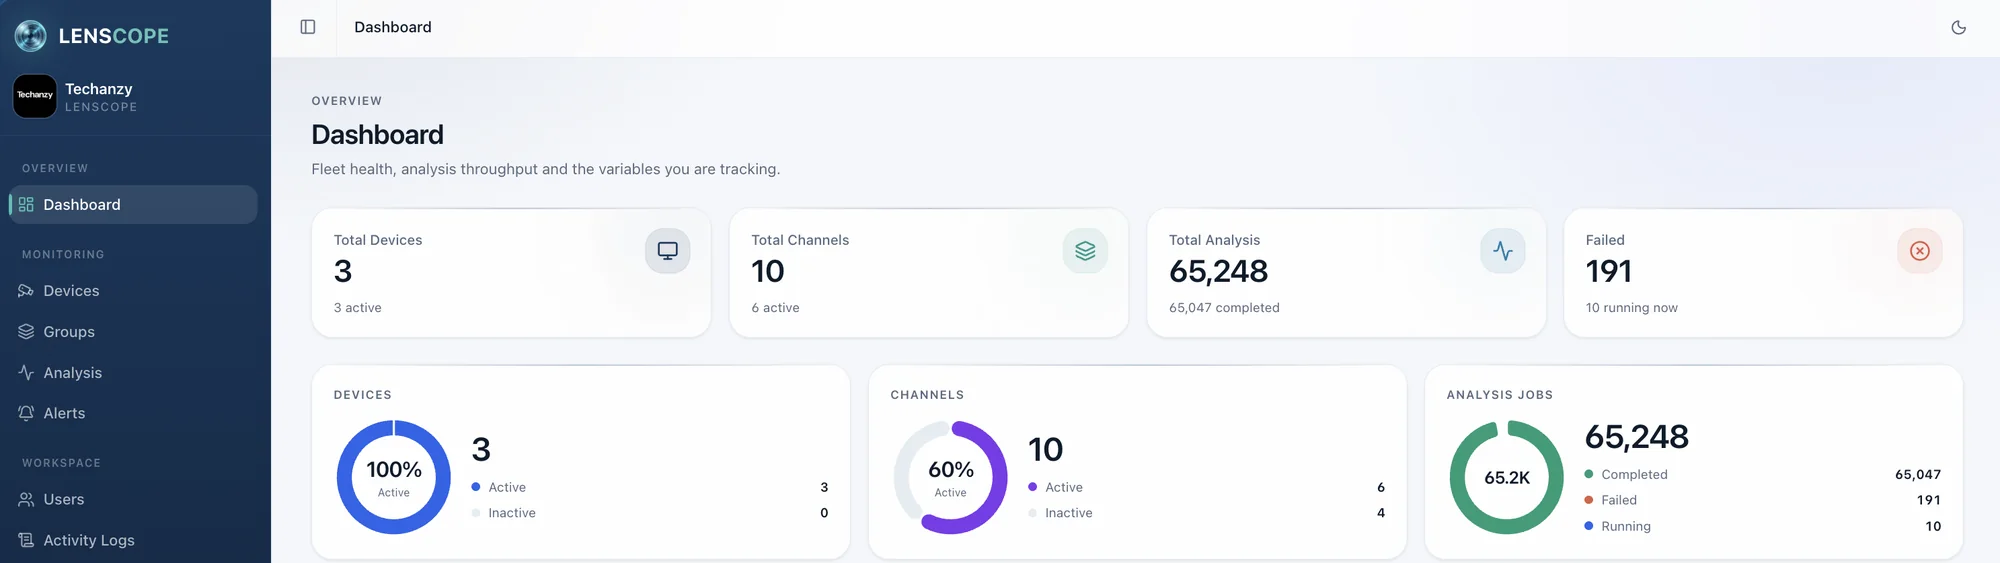
Task: Click the Alerts bell icon
Action: point(26,413)
